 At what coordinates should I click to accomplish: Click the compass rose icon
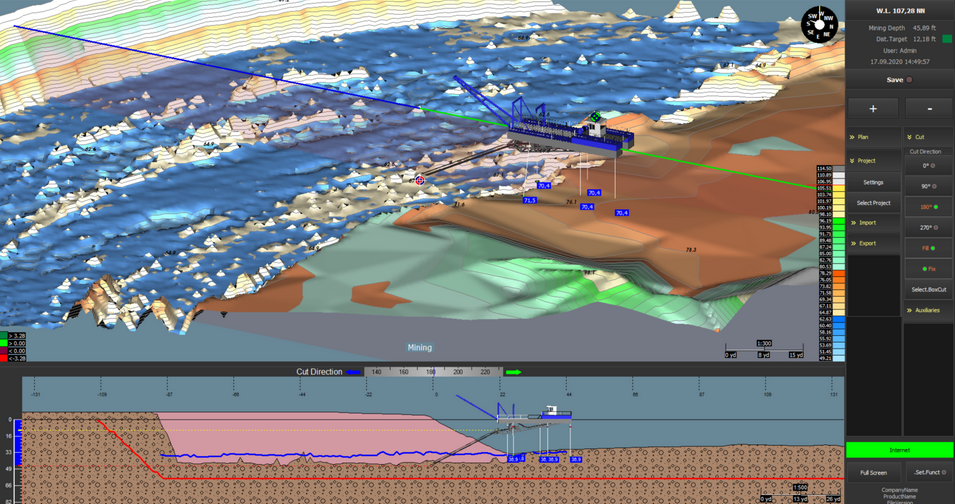pyautogui.click(x=818, y=24)
